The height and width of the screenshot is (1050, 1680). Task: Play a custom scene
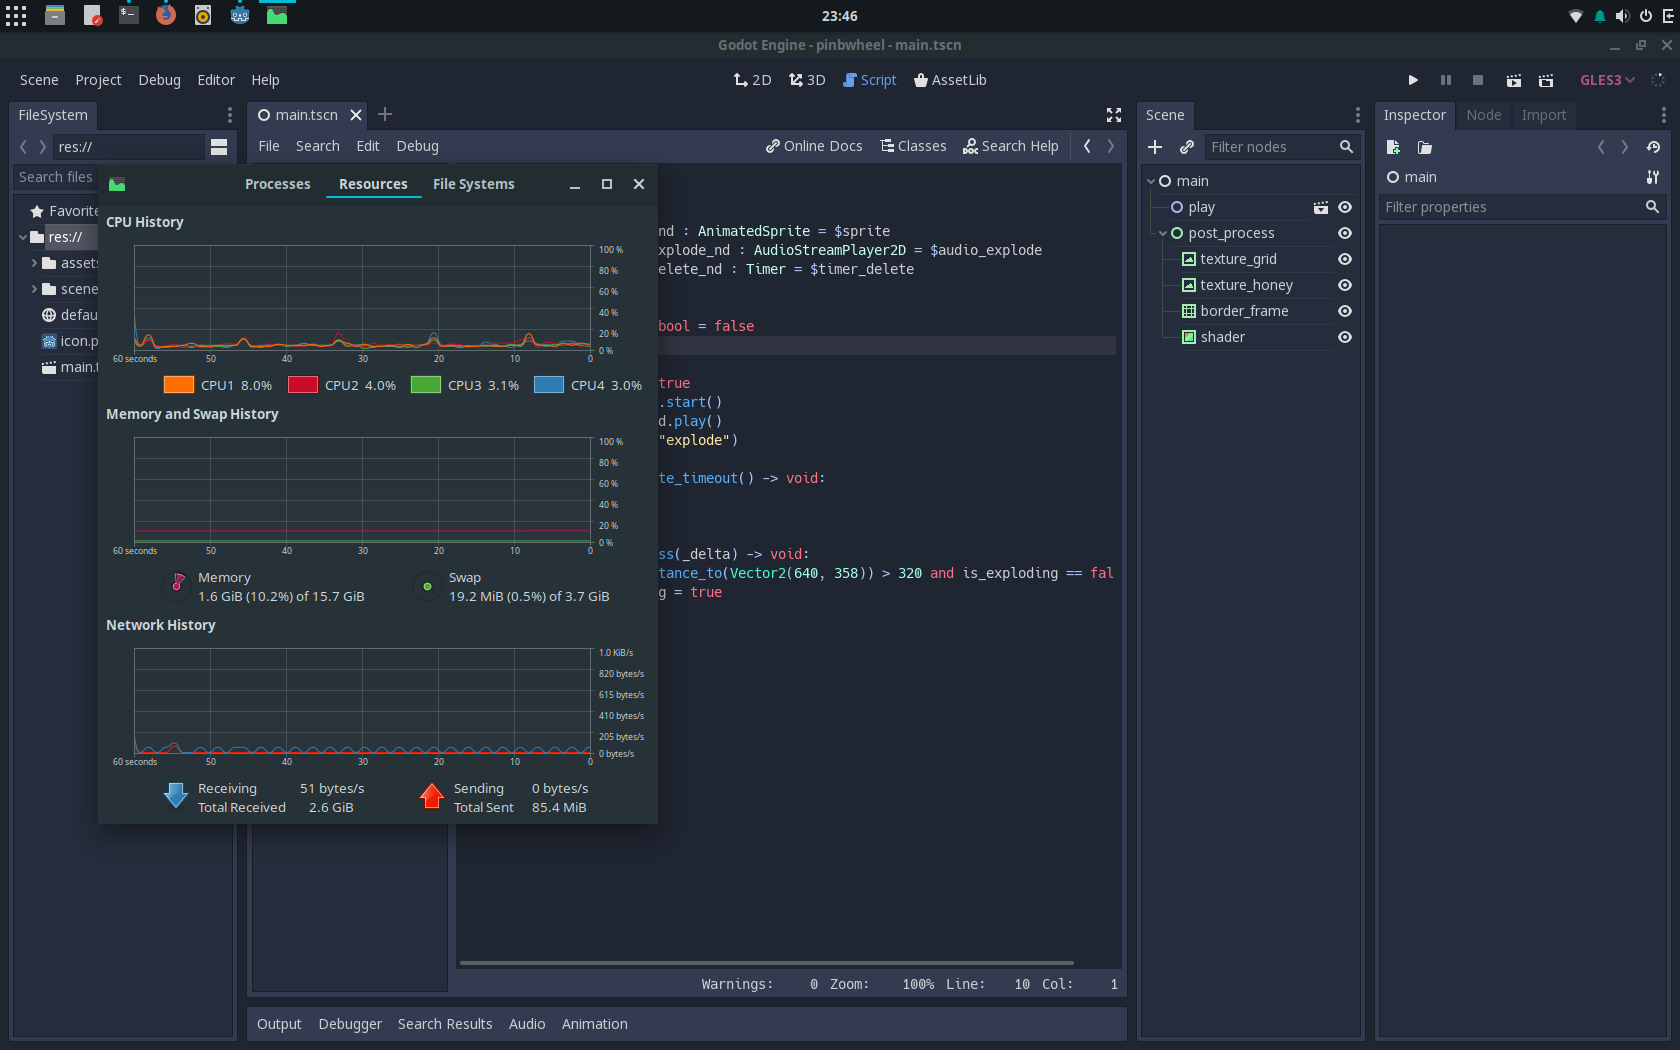[1546, 80]
